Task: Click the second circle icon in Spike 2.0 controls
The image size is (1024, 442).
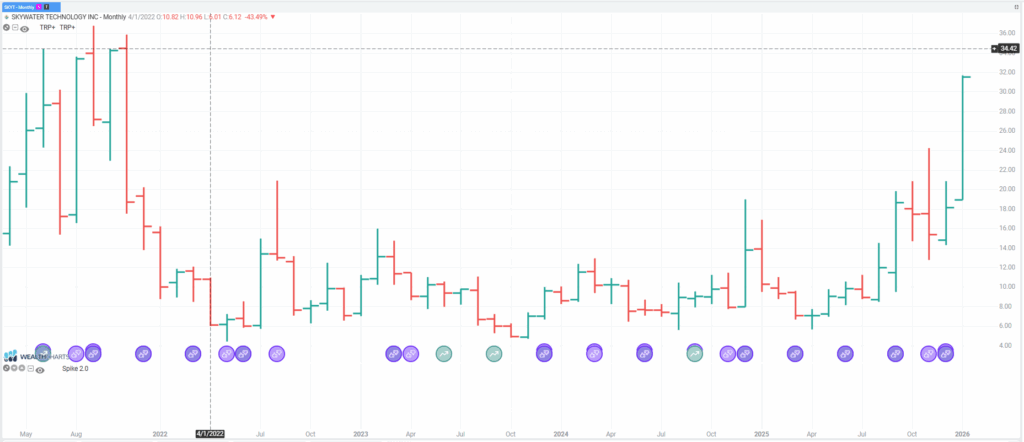Action: (x=12, y=368)
